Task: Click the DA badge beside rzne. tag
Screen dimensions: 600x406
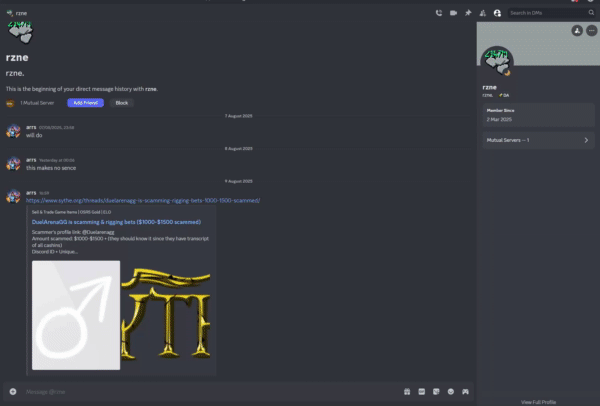Action: point(504,95)
